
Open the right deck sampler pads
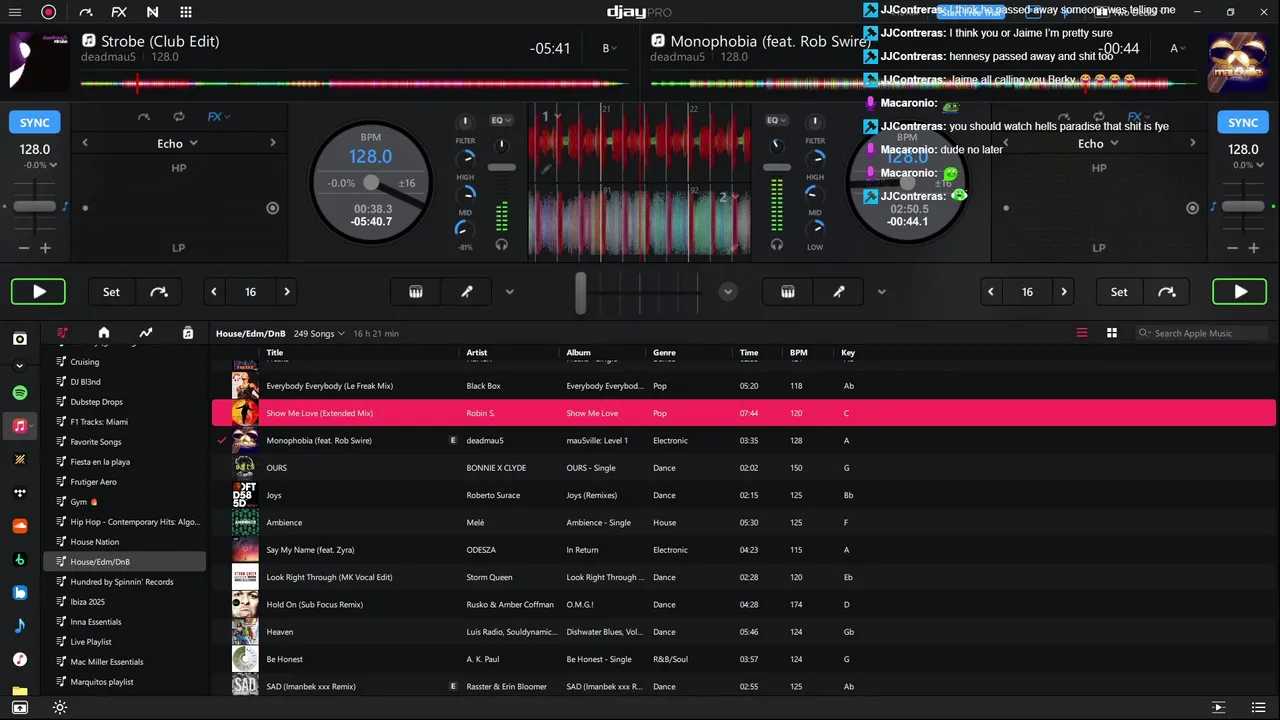788,292
